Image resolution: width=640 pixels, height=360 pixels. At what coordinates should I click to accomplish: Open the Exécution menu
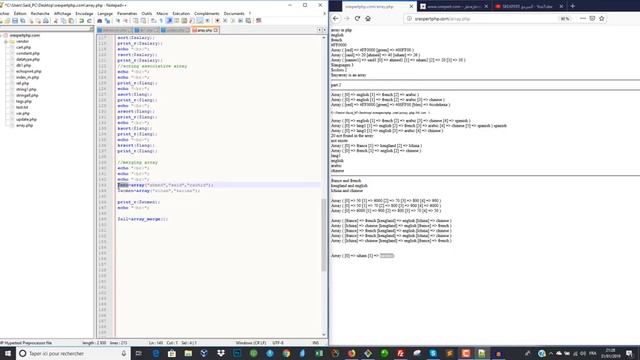tap(181, 13)
